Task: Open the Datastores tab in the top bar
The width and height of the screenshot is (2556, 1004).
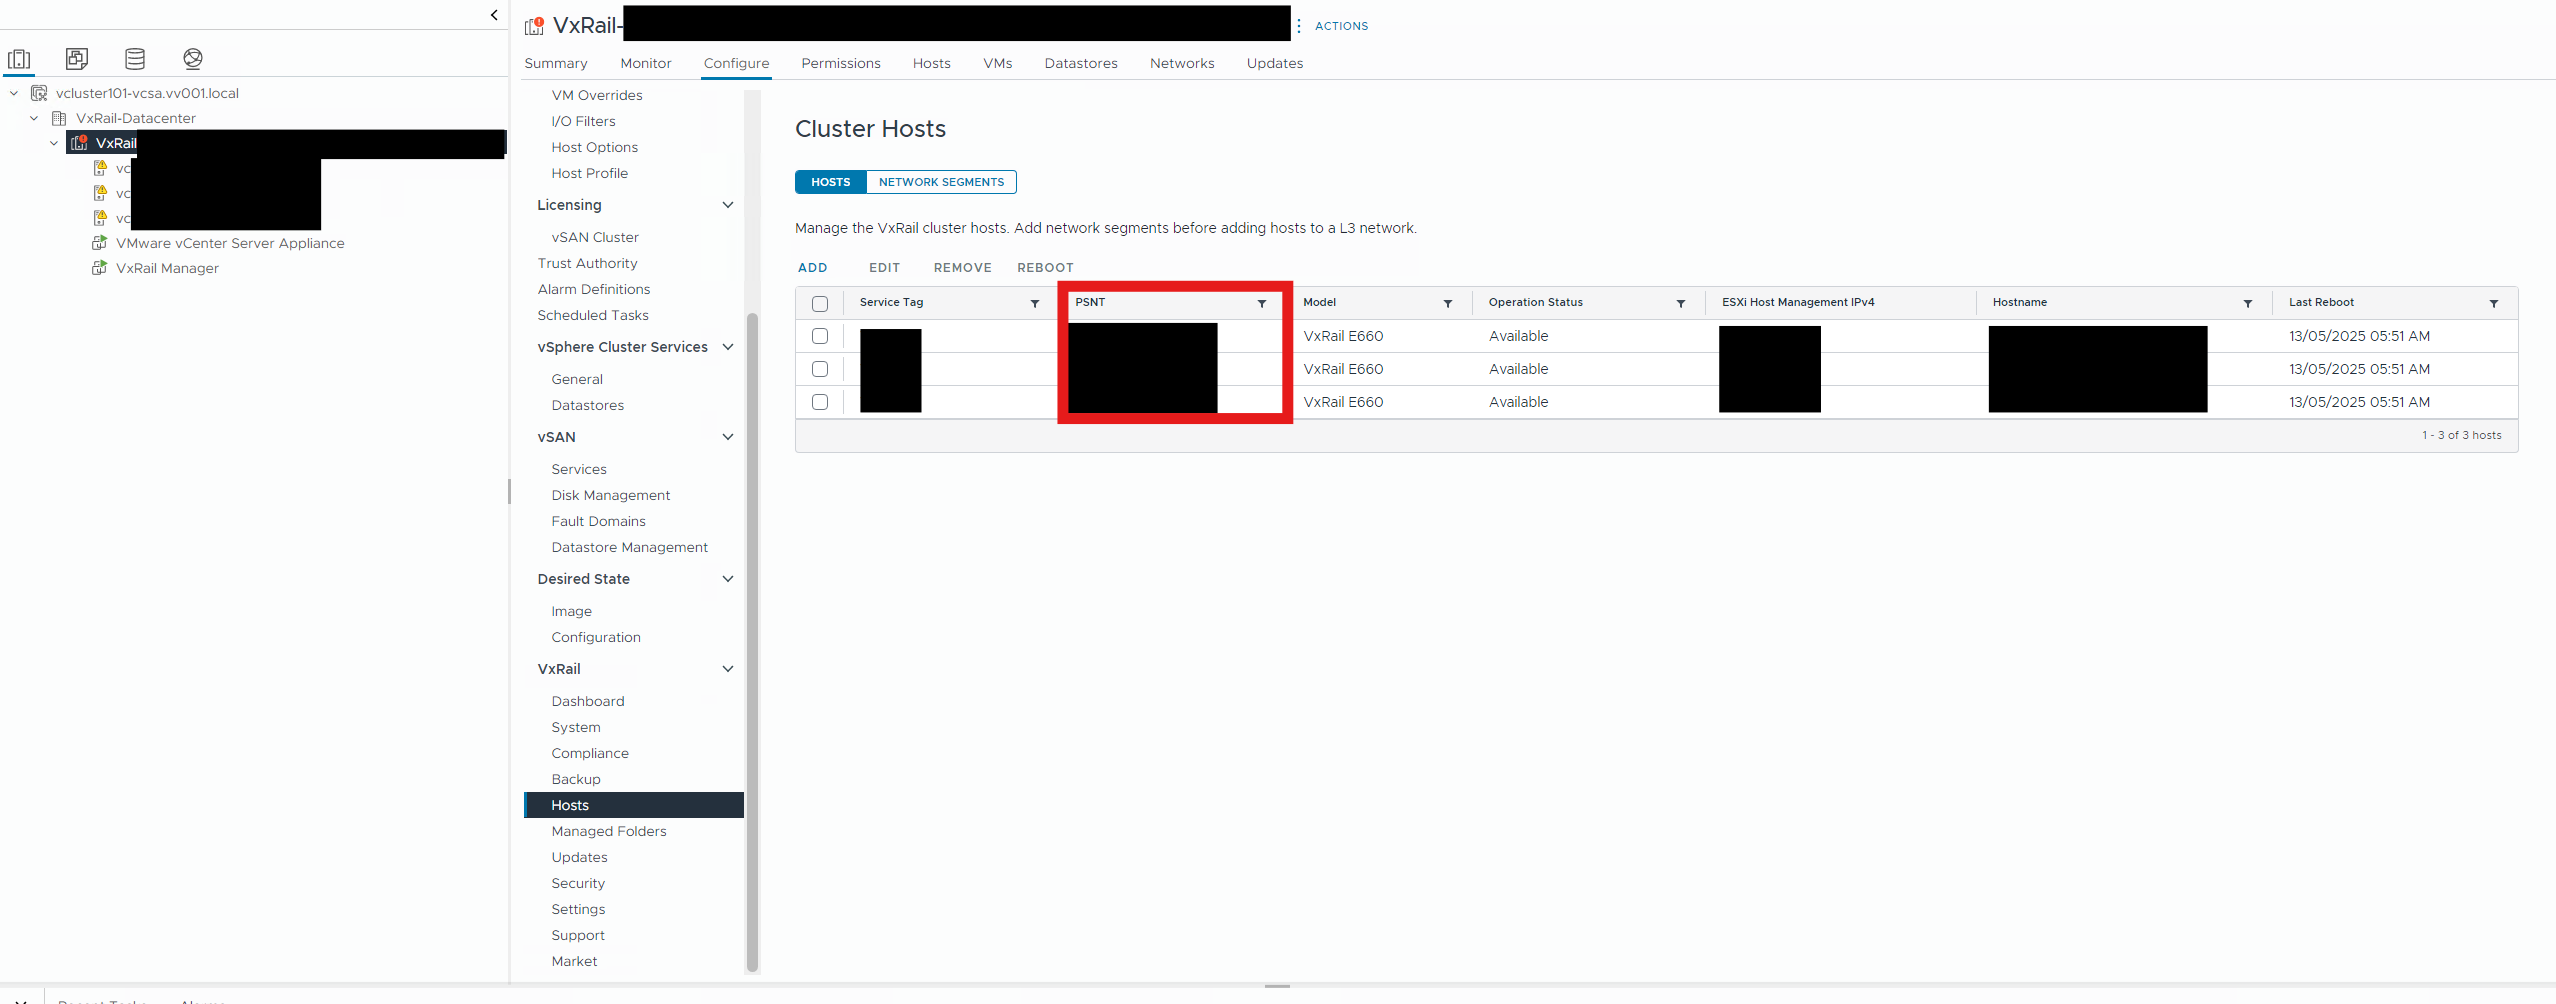Action: click(x=1081, y=63)
